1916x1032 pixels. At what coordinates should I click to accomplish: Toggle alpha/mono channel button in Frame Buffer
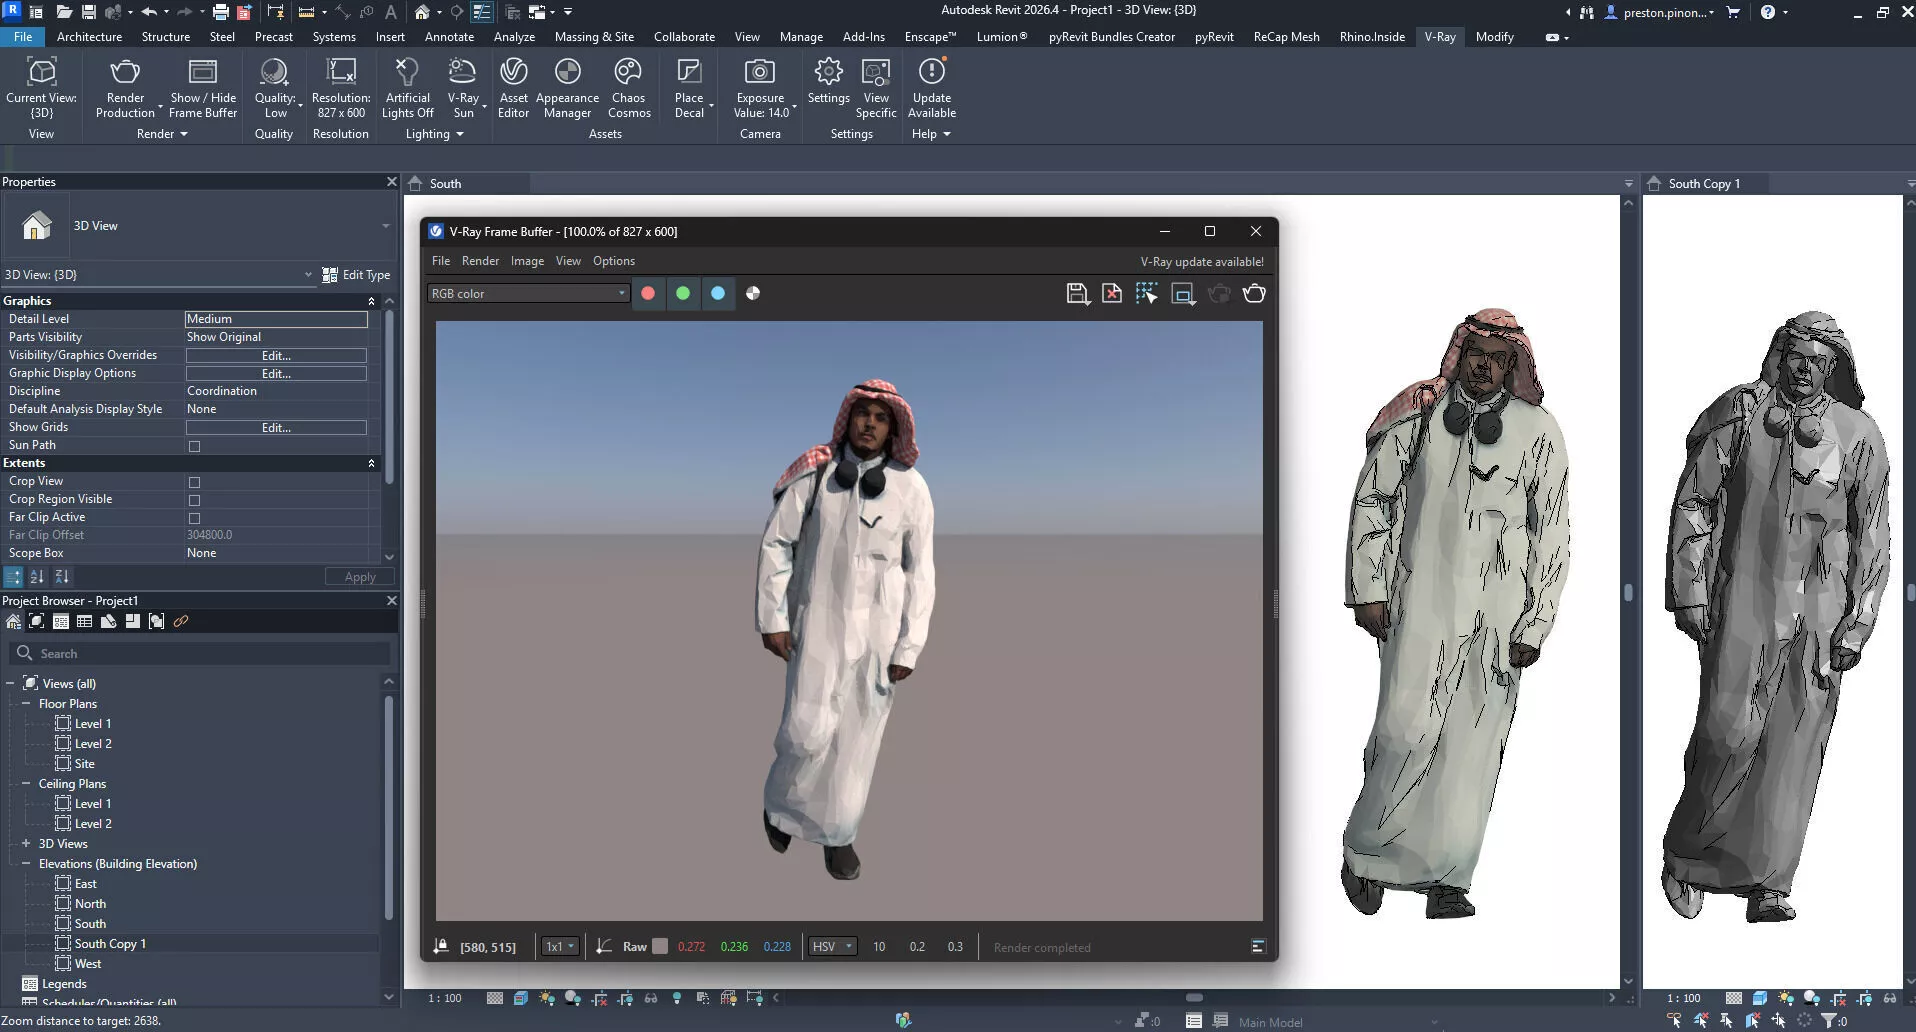(x=753, y=294)
